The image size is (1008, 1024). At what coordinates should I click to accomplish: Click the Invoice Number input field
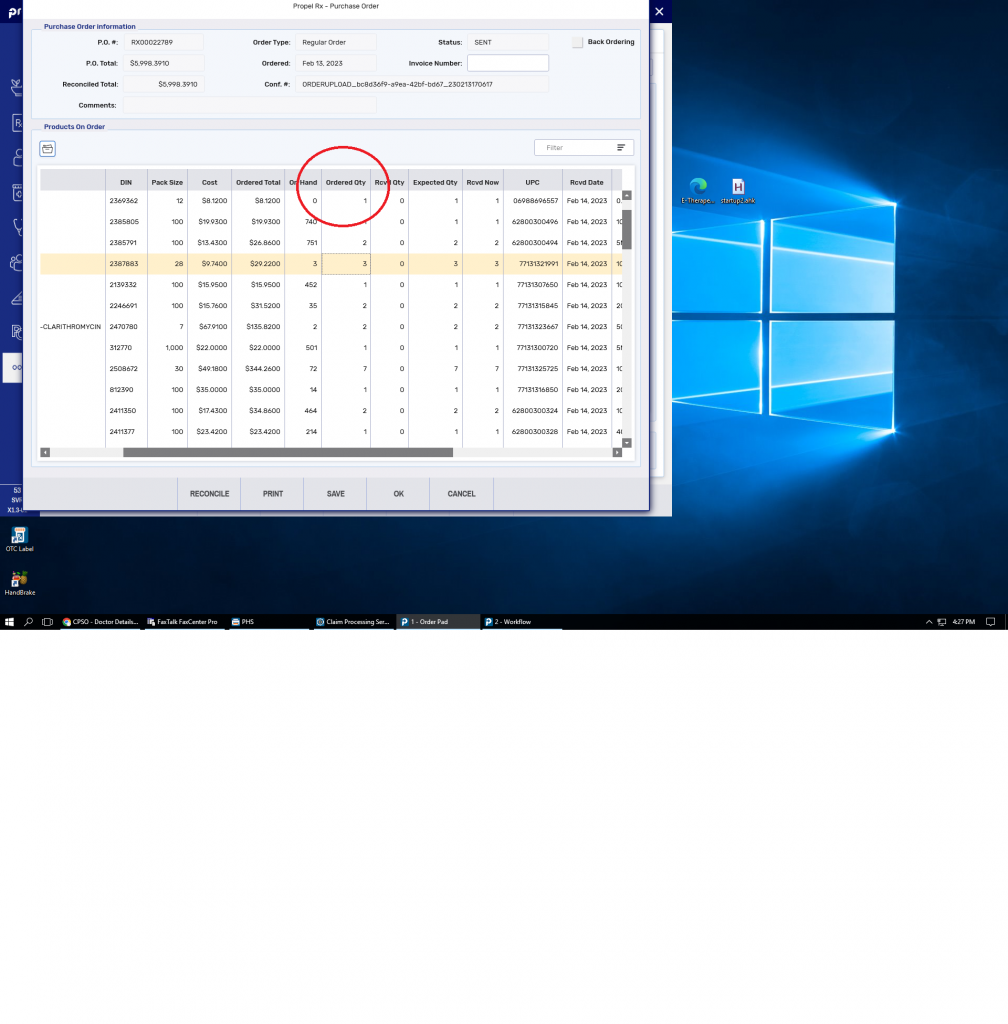coord(508,63)
